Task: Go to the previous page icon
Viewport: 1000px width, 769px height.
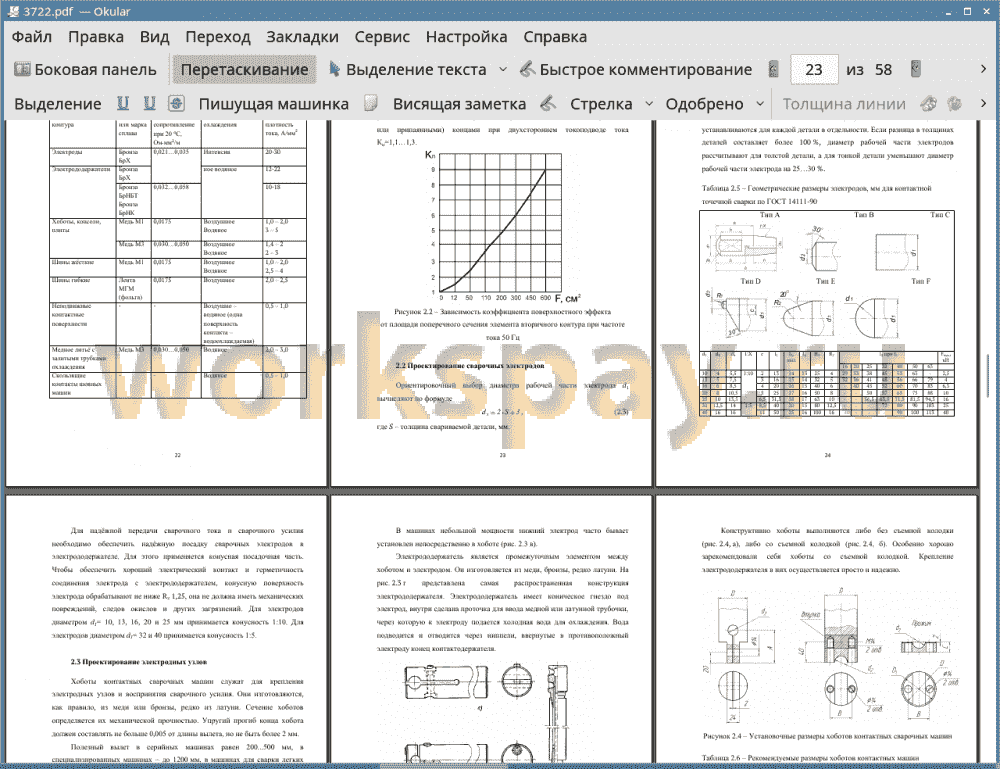Action: coord(773,69)
